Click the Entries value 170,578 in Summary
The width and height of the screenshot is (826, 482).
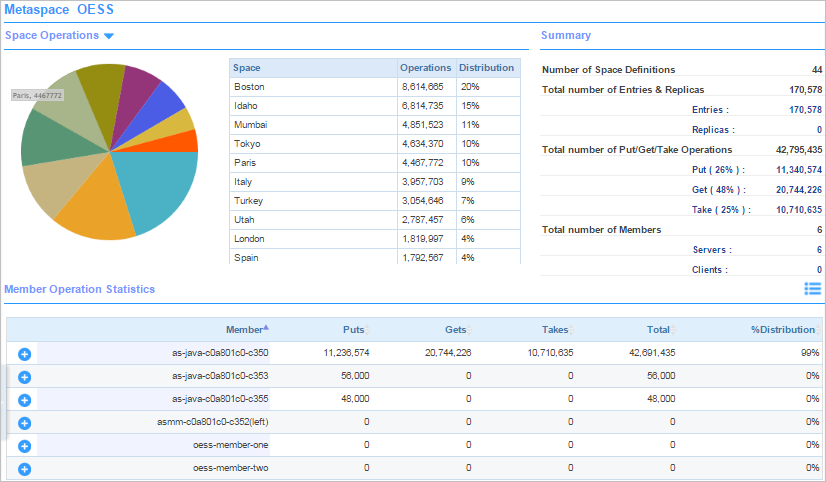click(805, 110)
